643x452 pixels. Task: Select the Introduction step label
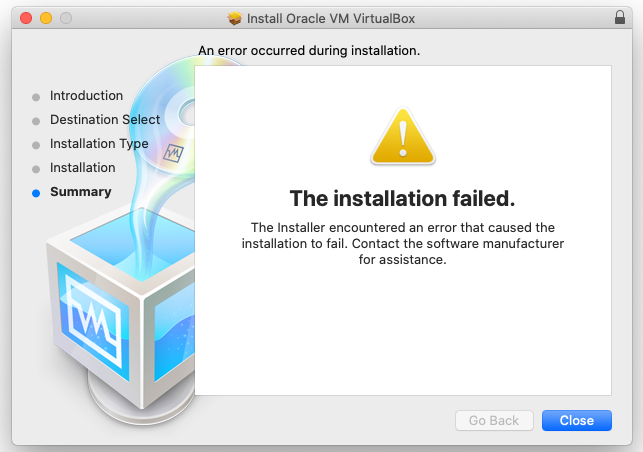[86, 96]
